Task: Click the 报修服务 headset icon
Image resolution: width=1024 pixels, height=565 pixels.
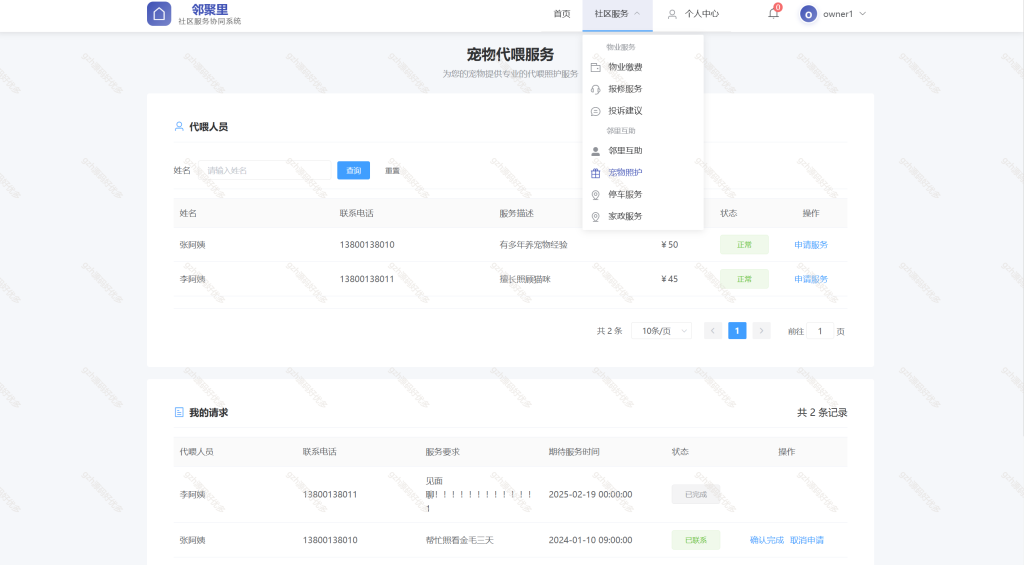Action: click(596, 89)
